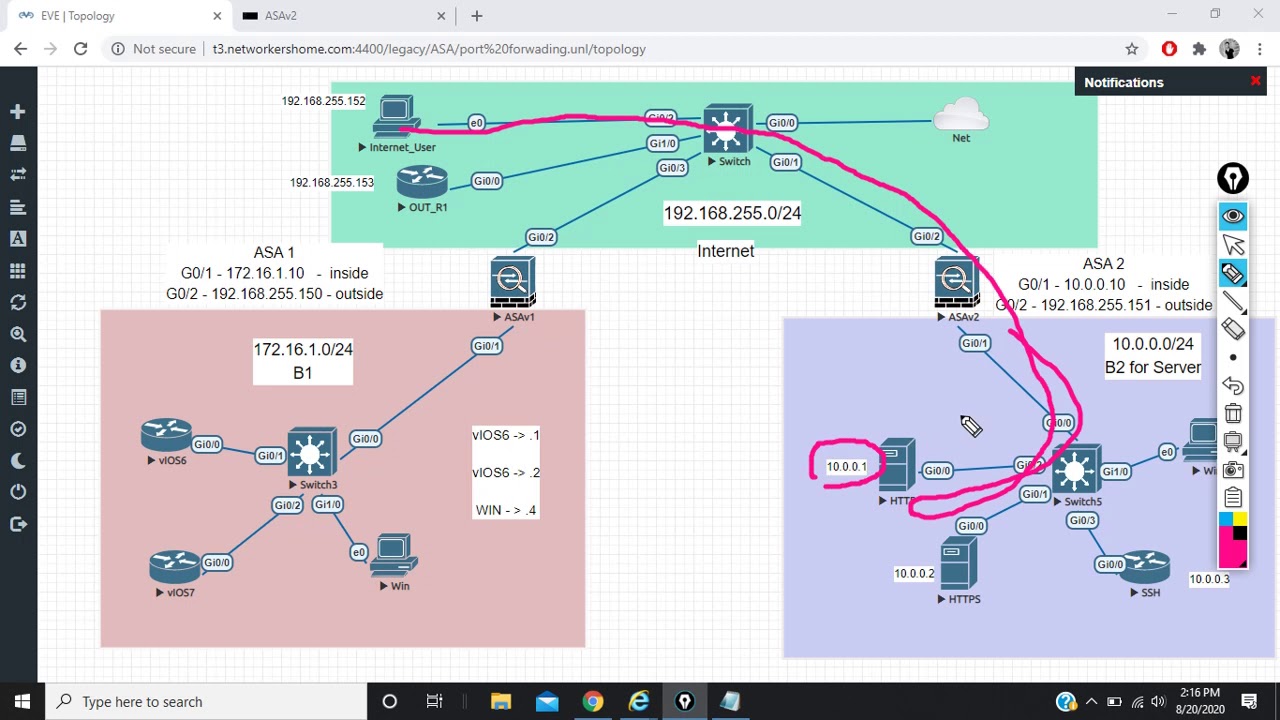Click the 172.16.1.0/24 B1 label

tap(303, 361)
